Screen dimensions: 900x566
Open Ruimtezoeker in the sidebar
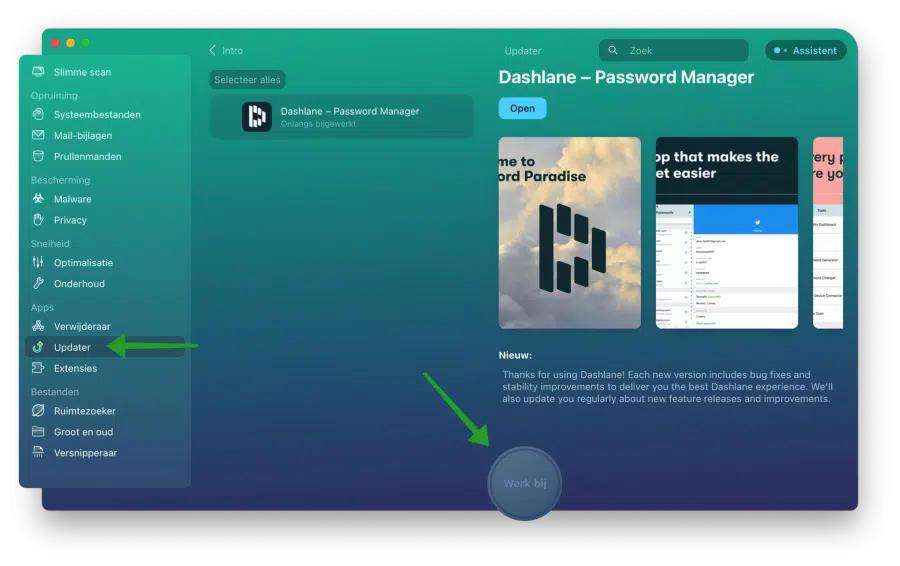[x=105, y=410]
